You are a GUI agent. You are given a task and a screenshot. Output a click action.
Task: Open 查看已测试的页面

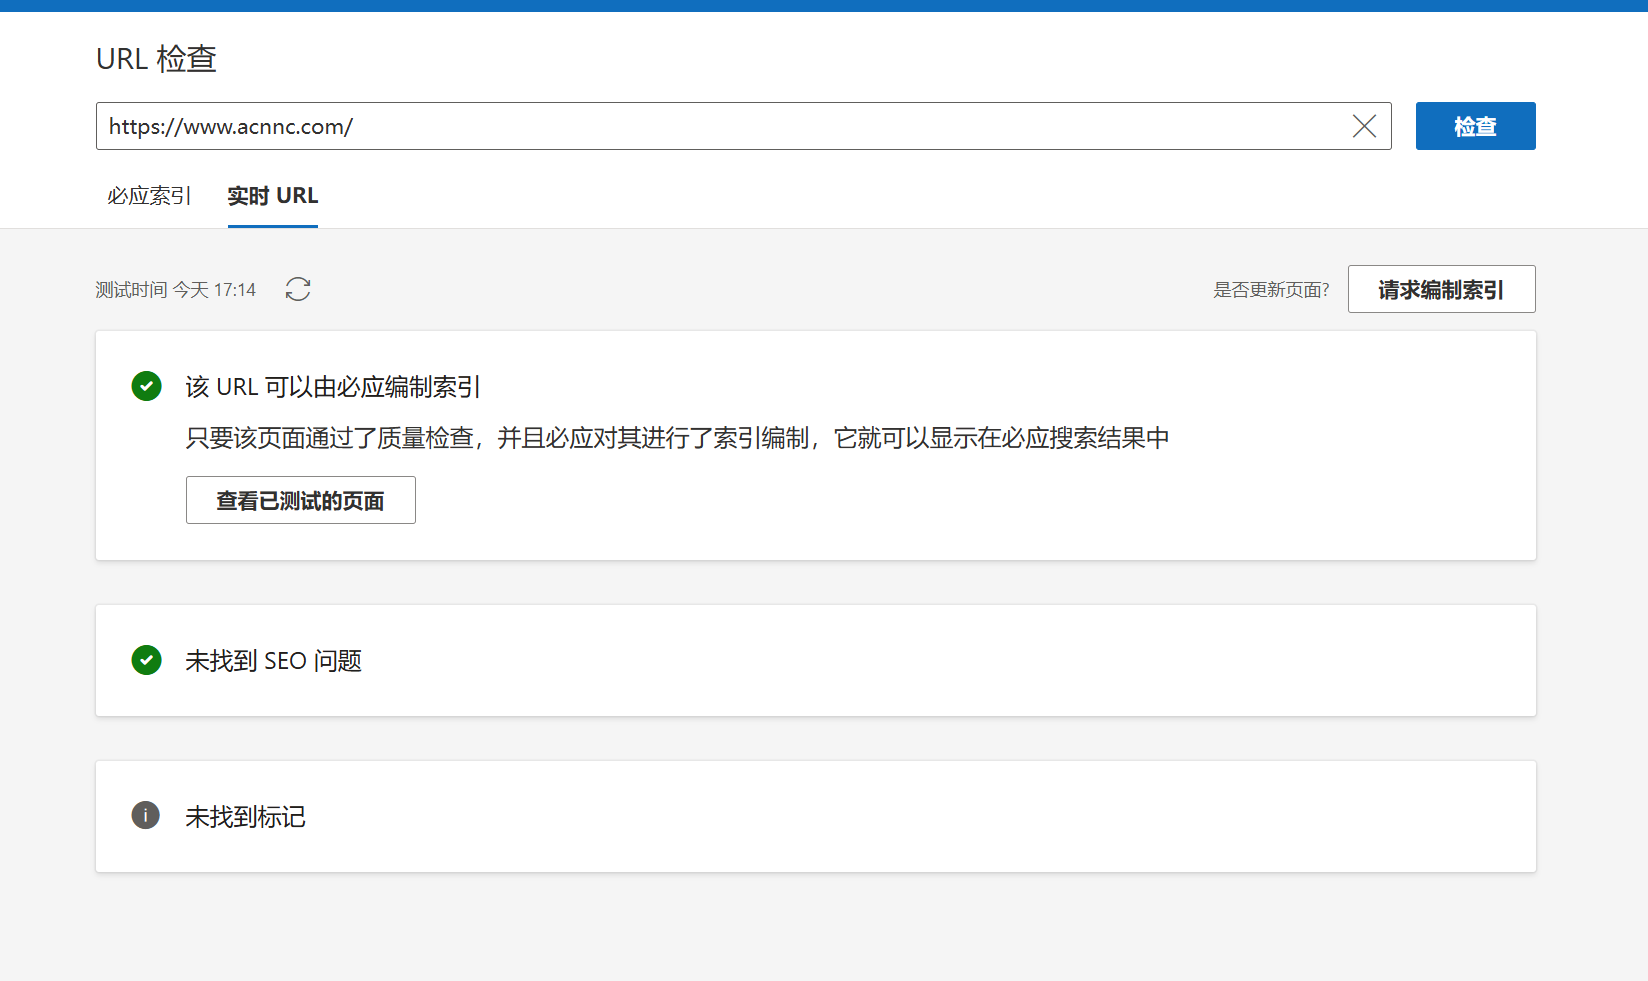tap(301, 500)
